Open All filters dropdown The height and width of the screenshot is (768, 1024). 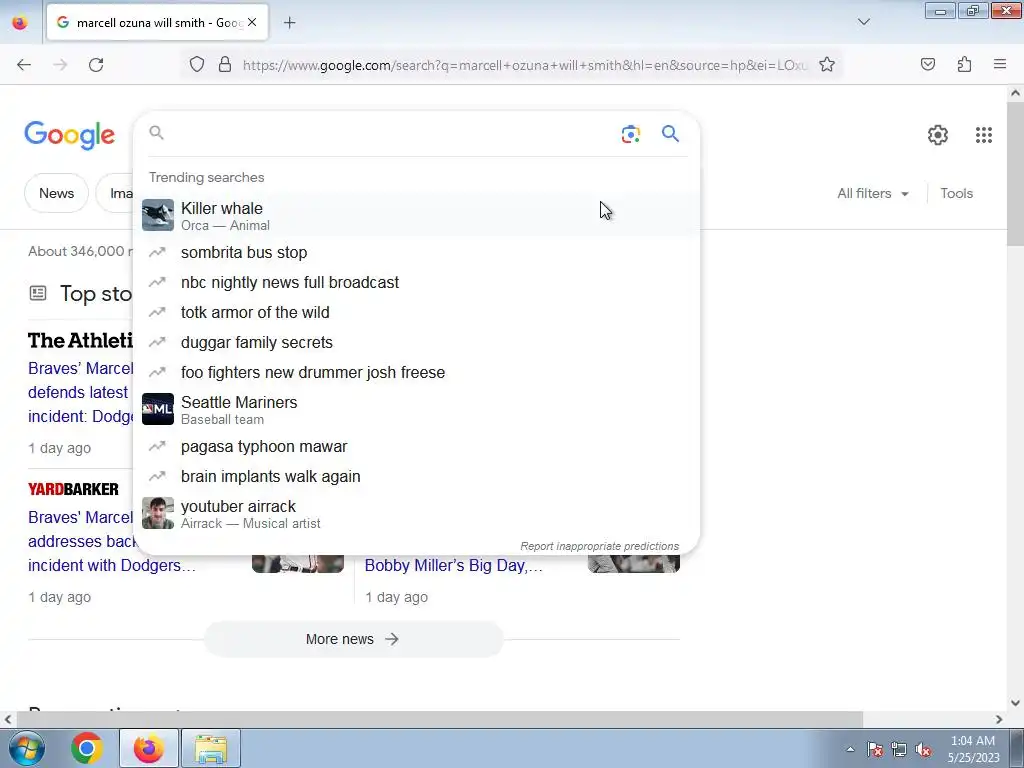pyautogui.click(x=873, y=193)
